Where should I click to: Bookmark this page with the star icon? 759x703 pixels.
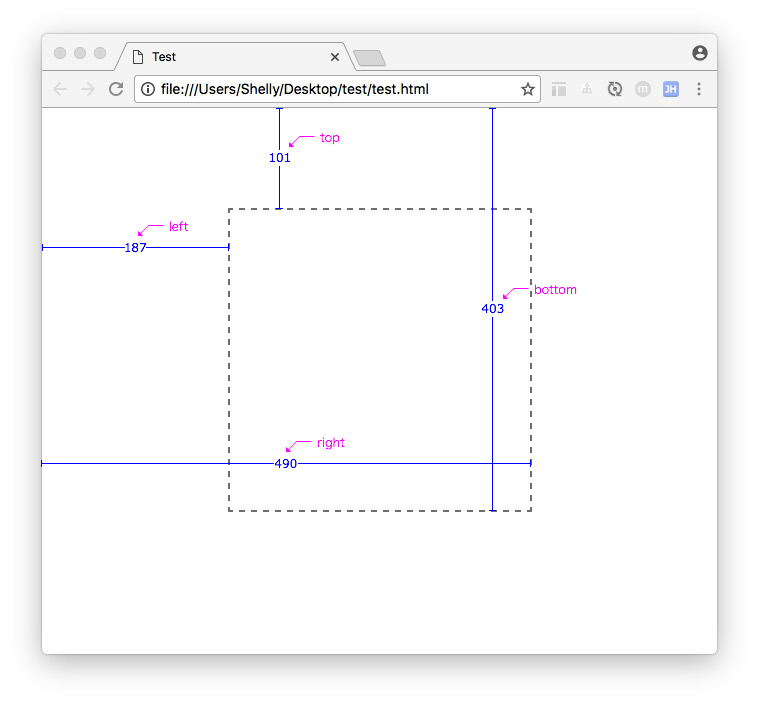[x=528, y=89]
